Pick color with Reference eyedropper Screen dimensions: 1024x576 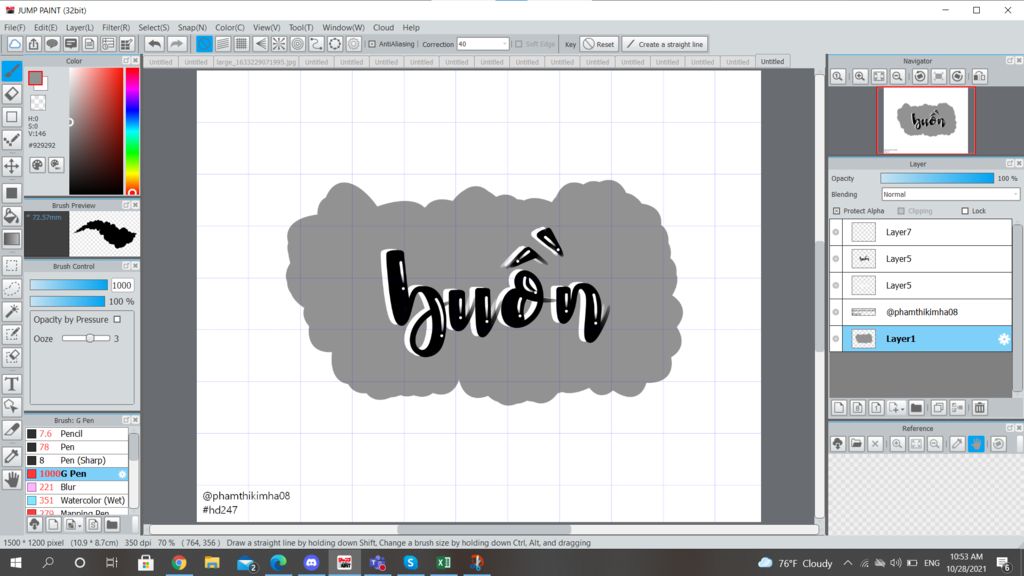(957, 444)
